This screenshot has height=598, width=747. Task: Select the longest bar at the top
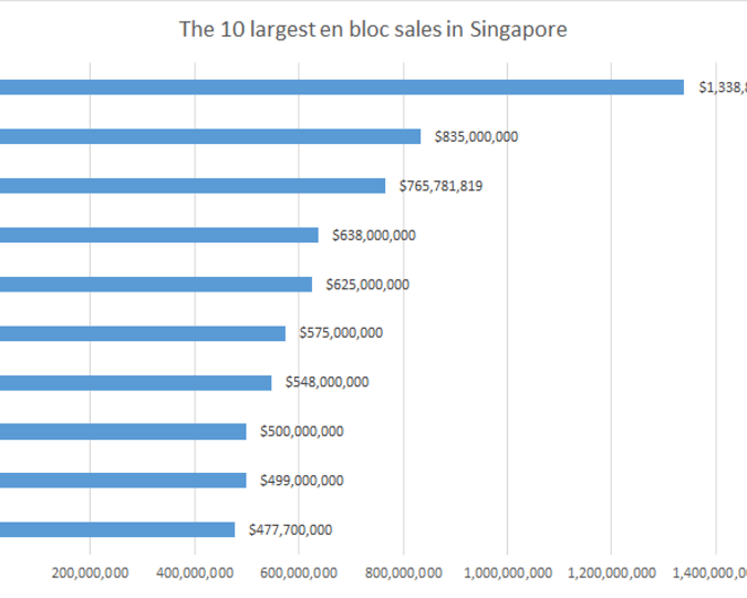coord(342,87)
